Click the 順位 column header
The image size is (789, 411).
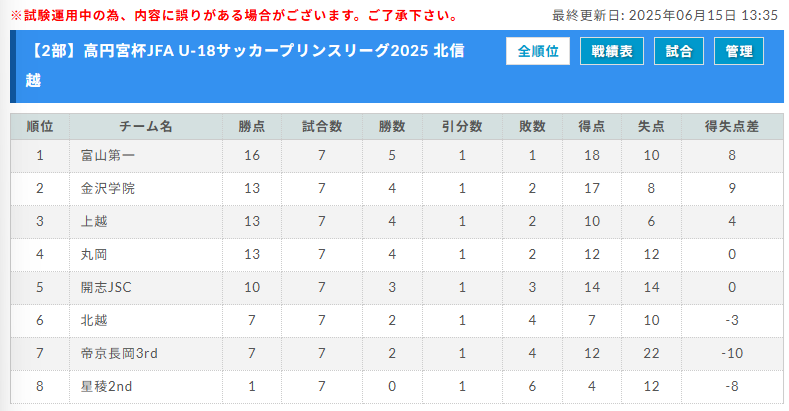pyautogui.click(x=40, y=126)
